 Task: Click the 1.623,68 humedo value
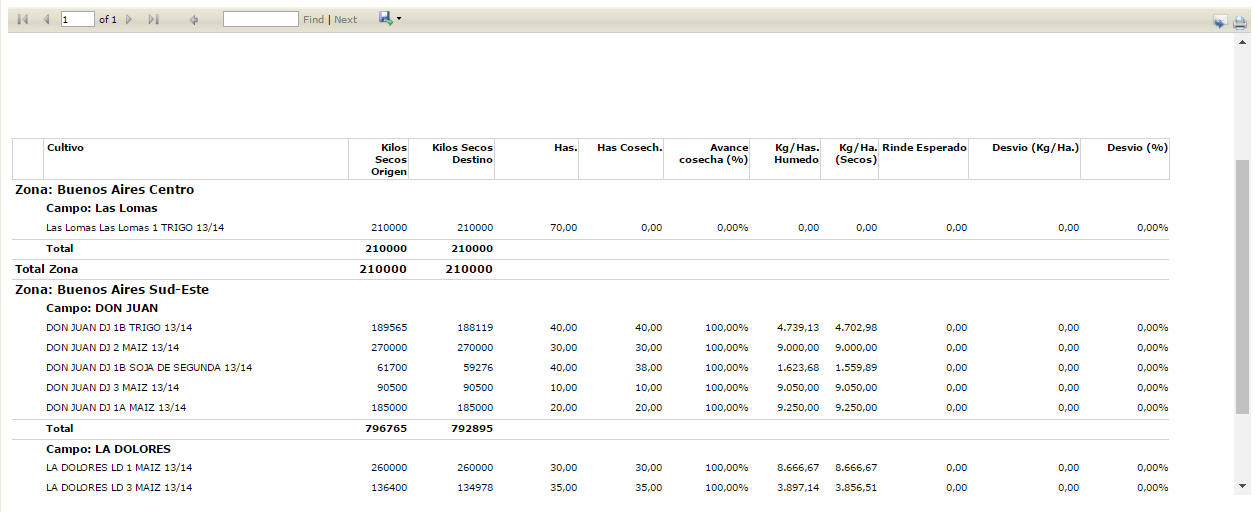tap(798, 368)
